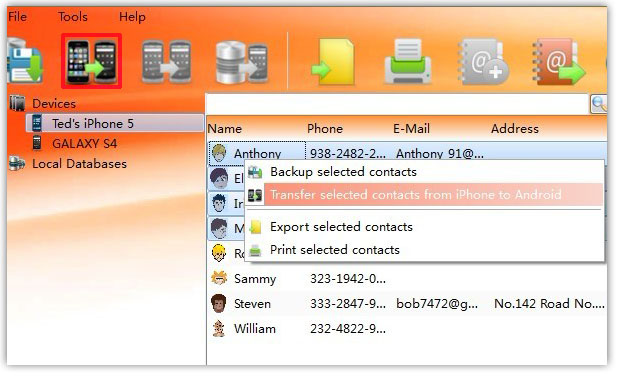Click the backup to disk toolbar icon
Viewport: 617px width, 377px height.
coord(25,60)
